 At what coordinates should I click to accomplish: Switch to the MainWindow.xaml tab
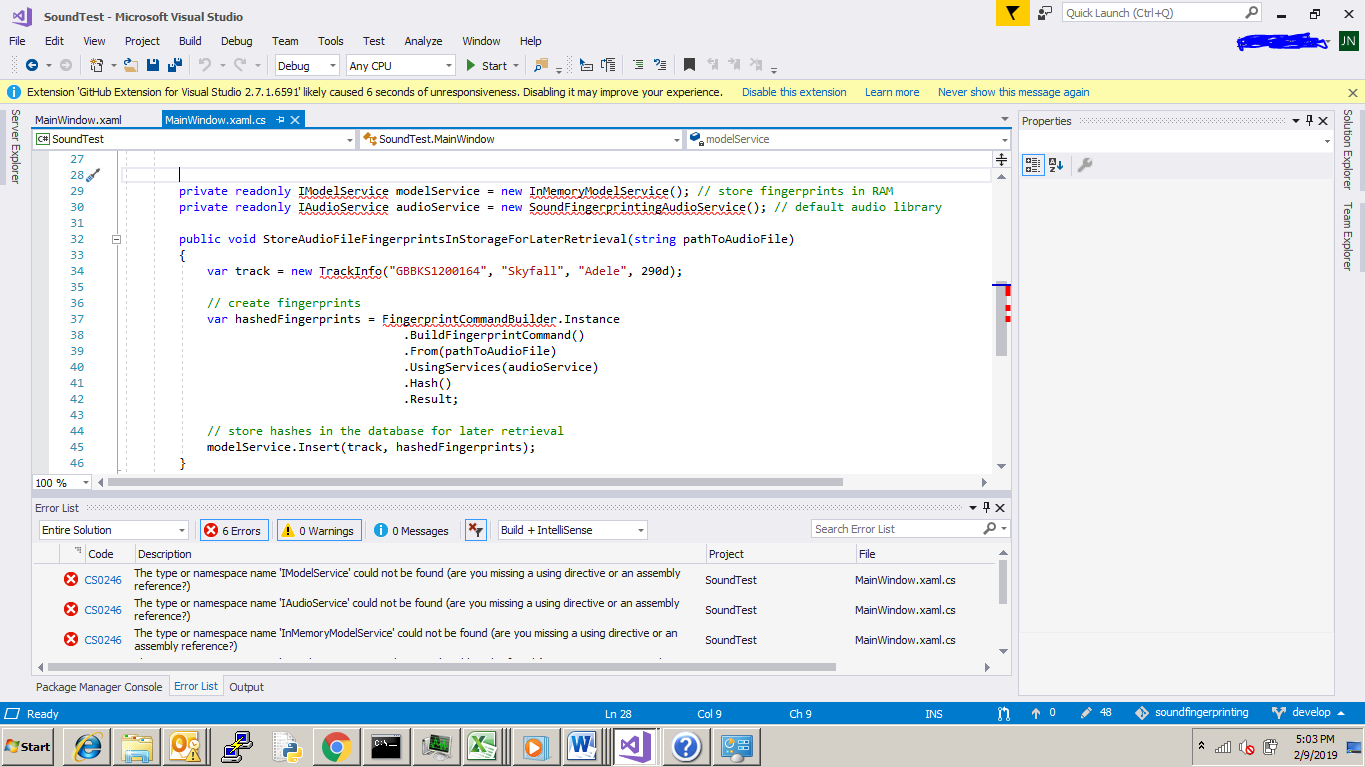(78, 118)
